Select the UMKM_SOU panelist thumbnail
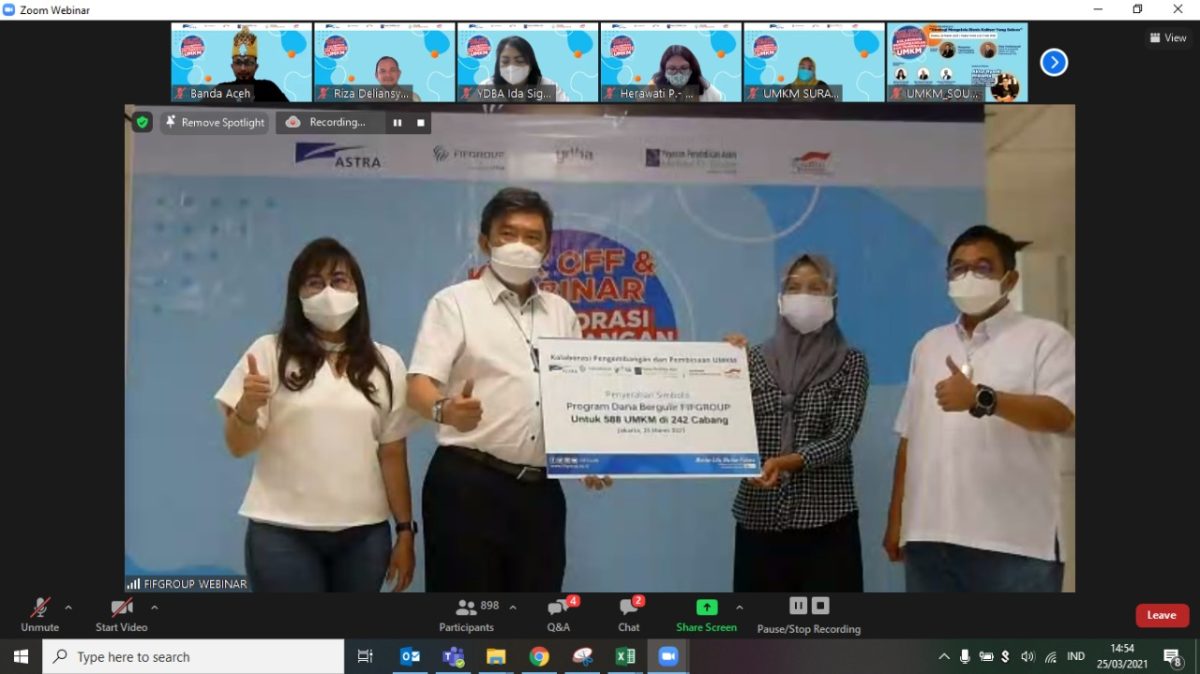 click(x=957, y=62)
